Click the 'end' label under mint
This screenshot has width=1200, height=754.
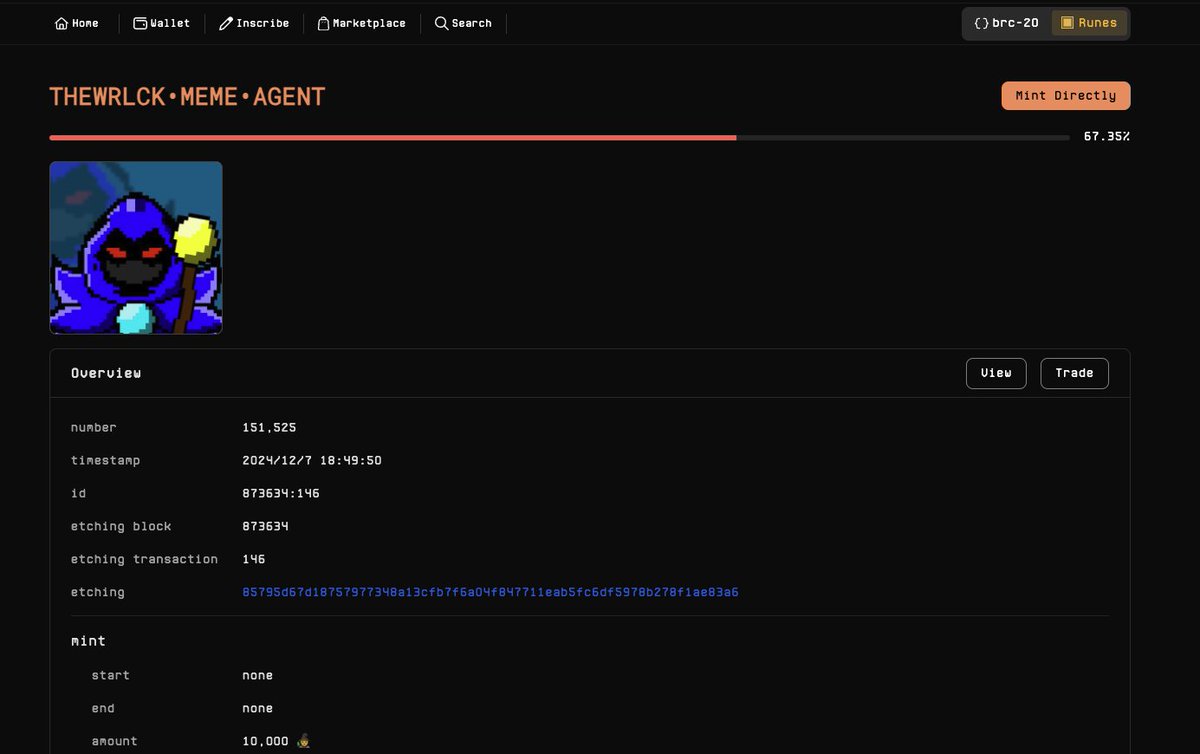103,708
